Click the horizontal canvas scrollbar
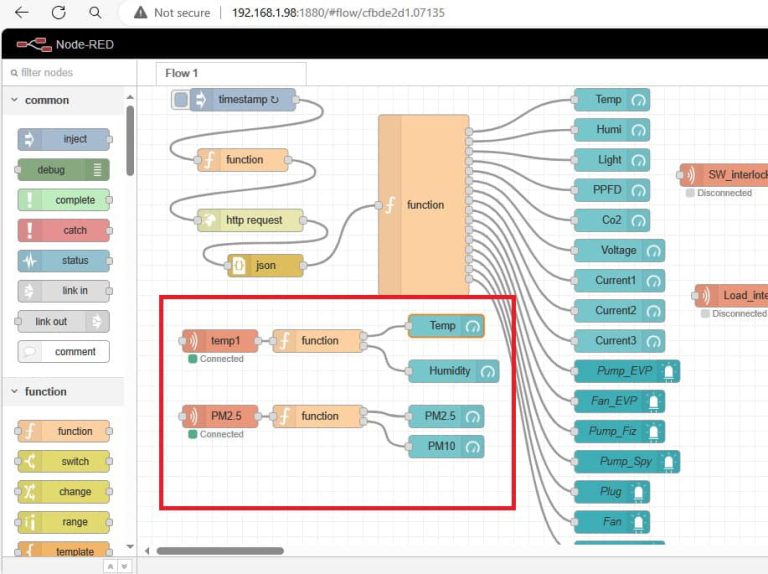Image resolution: width=768 pixels, height=574 pixels. (x=220, y=550)
